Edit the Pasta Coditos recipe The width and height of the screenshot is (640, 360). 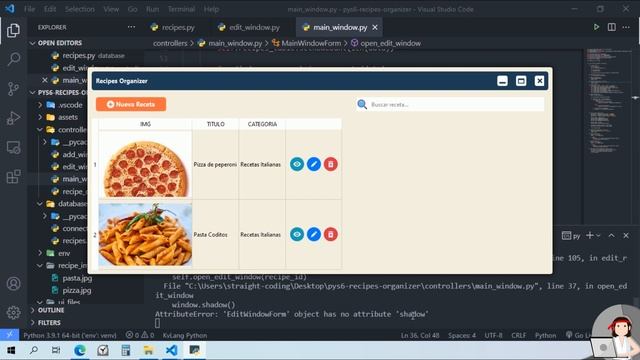(313, 234)
